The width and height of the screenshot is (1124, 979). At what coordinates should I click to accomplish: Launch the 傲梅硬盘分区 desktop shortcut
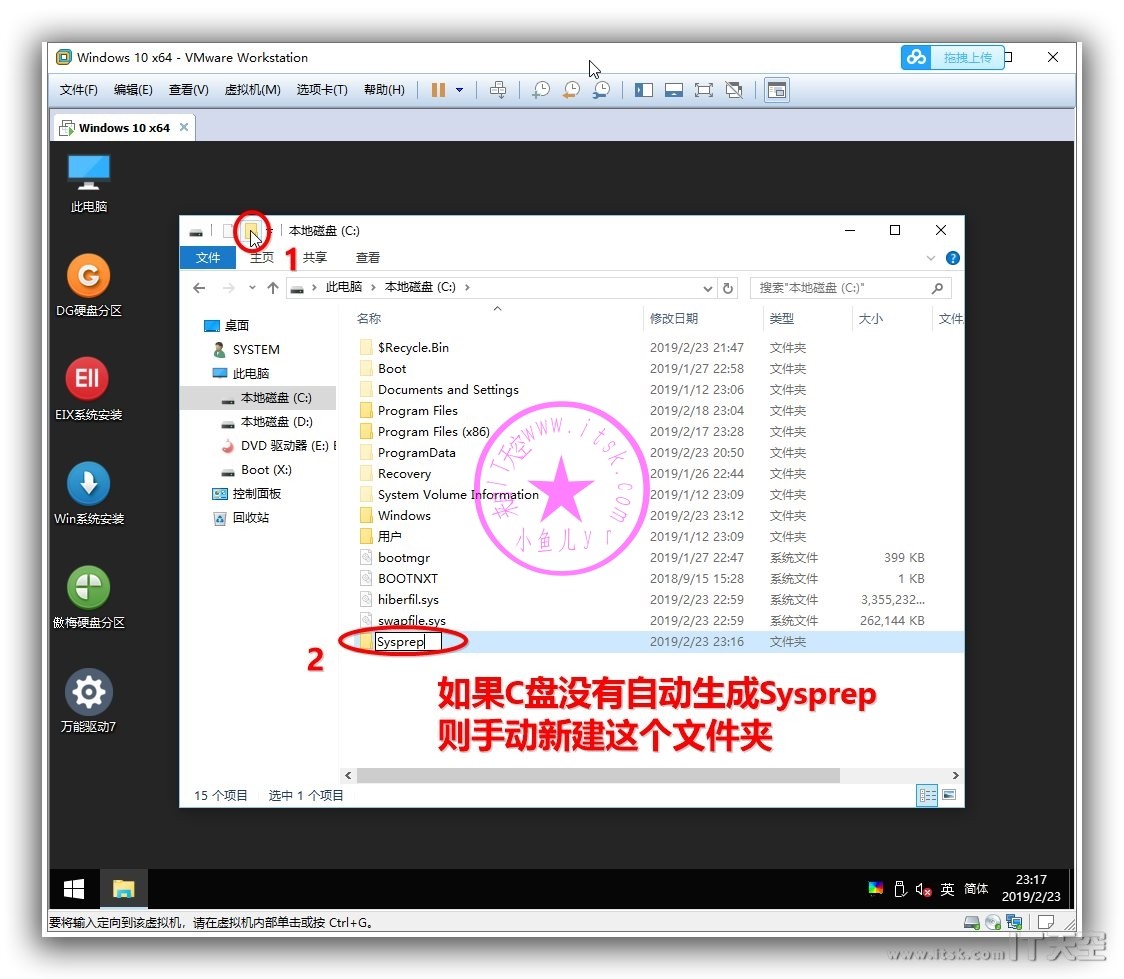pos(88,597)
